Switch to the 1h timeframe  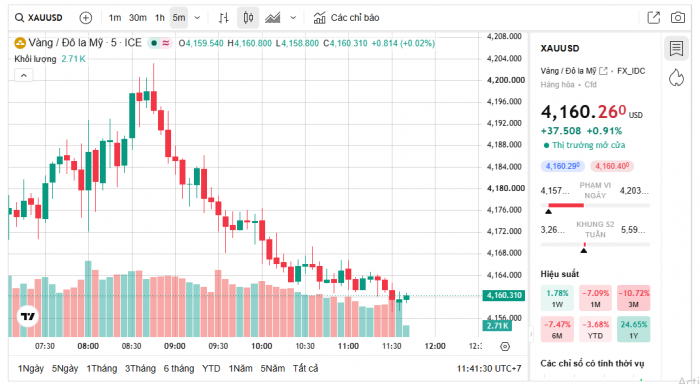click(x=160, y=18)
